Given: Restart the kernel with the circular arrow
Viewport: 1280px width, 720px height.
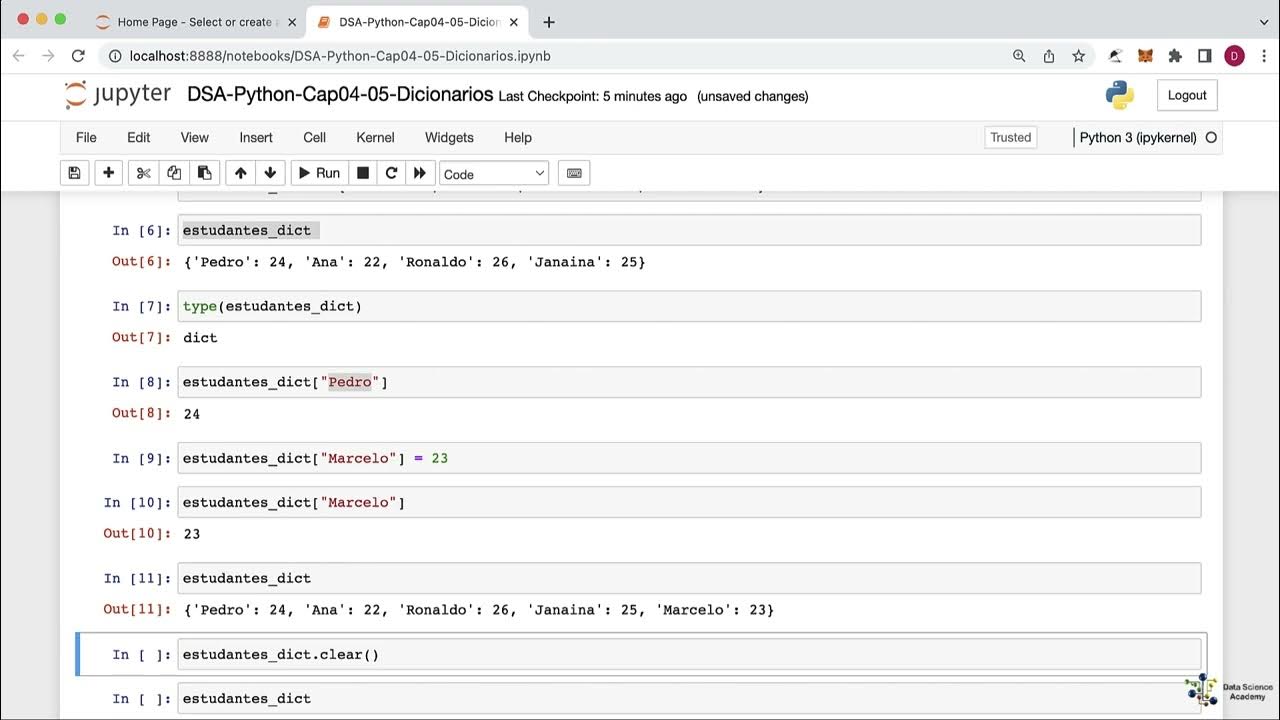Looking at the screenshot, I should 392,173.
